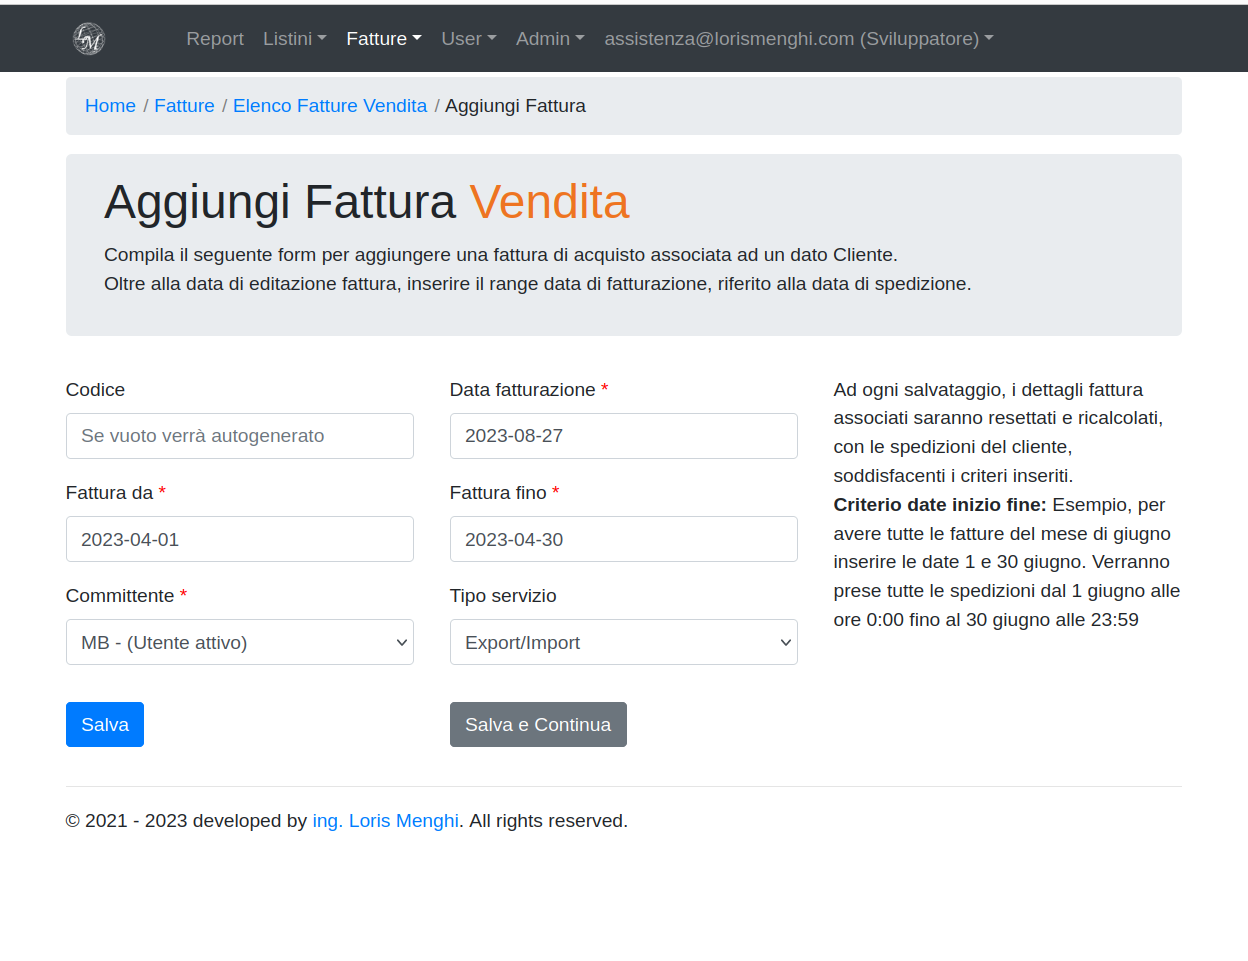This screenshot has width=1248, height=961.
Task: Expand the Tipo servizio dropdown
Action: click(623, 642)
